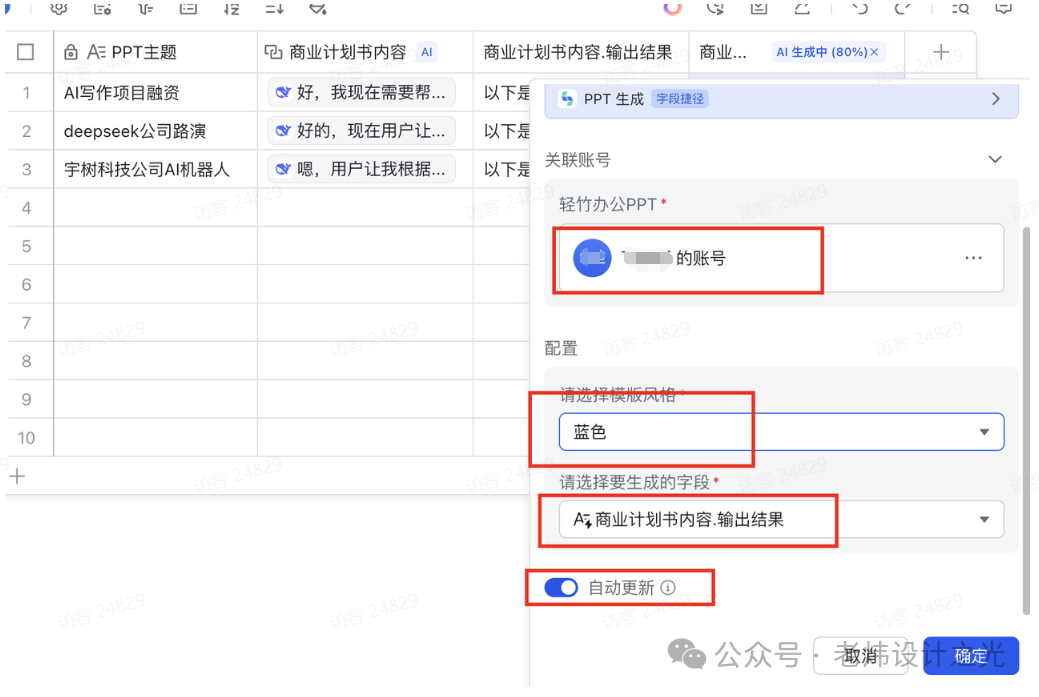1039x697 pixels.
Task: Click the blue account avatar
Action: 592,258
